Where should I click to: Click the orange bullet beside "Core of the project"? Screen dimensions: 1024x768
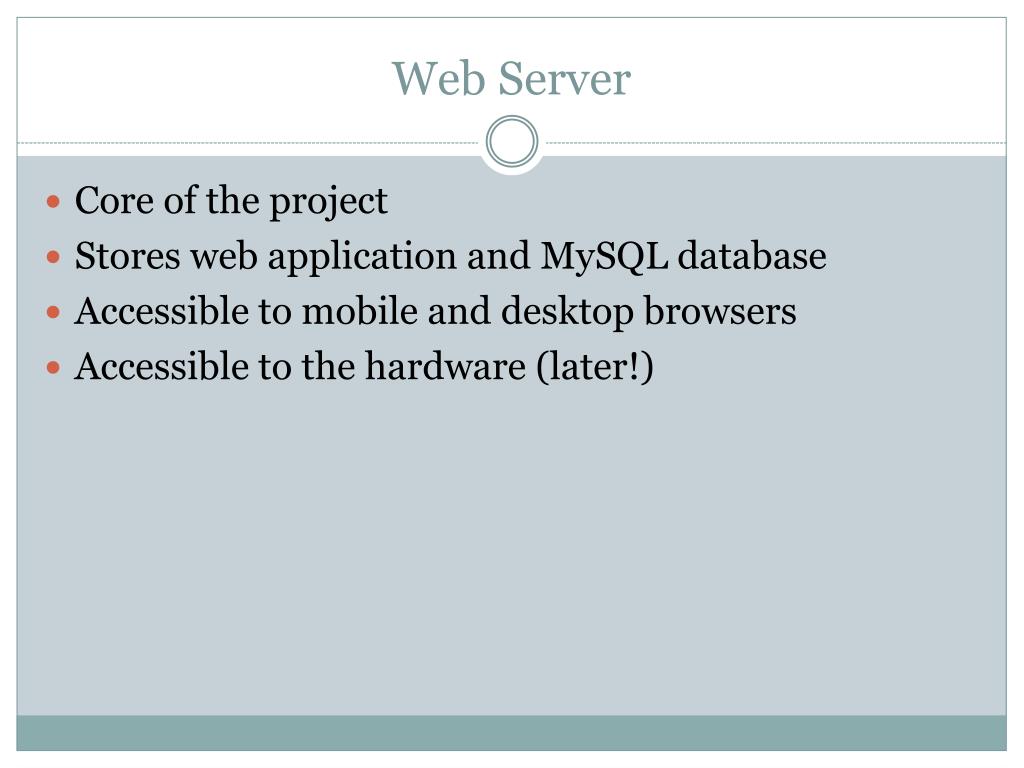click(x=54, y=201)
